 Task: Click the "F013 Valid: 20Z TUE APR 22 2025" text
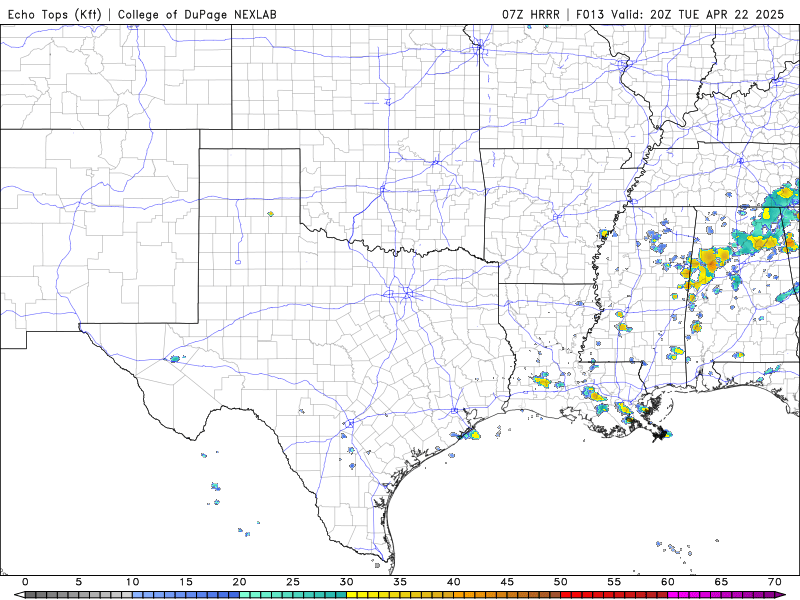[x=680, y=14]
